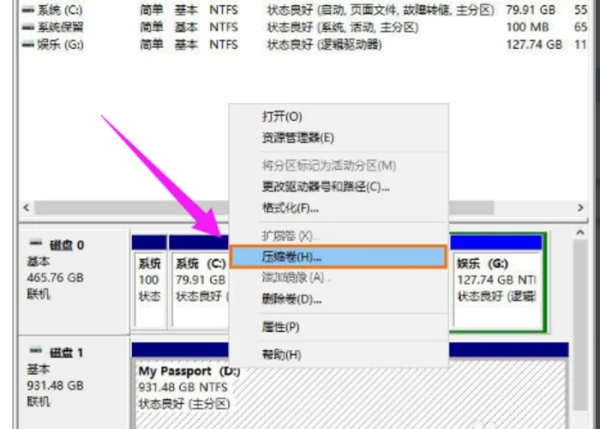Image resolution: width=600 pixels, height=429 pixels.
Task: Click the 磁盘 1 disk label panel
Action: click(x=74, y=383)
